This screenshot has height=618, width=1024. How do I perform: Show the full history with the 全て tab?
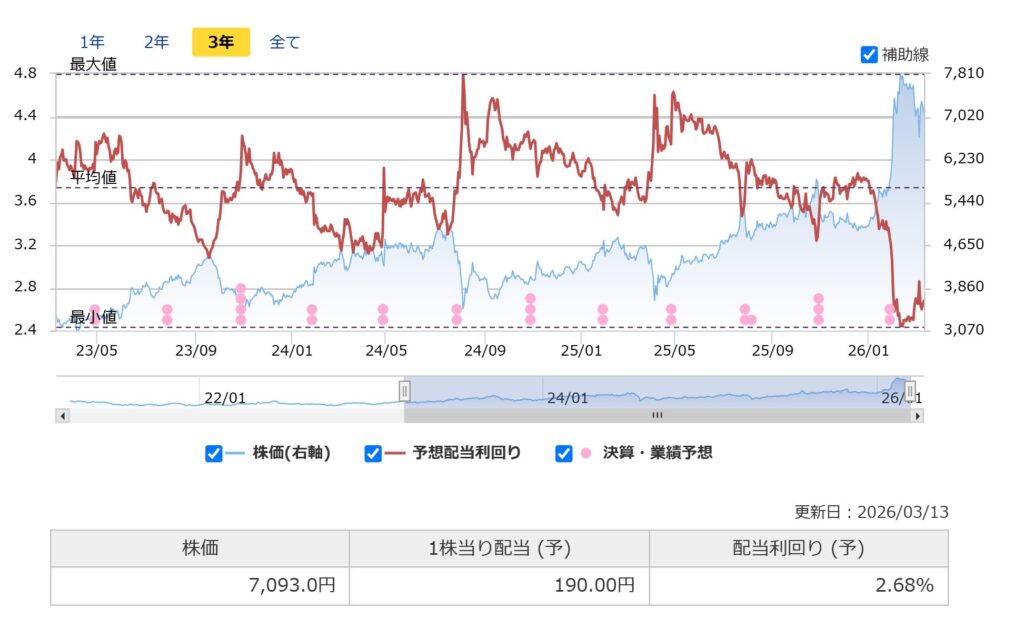click(285, 42)
